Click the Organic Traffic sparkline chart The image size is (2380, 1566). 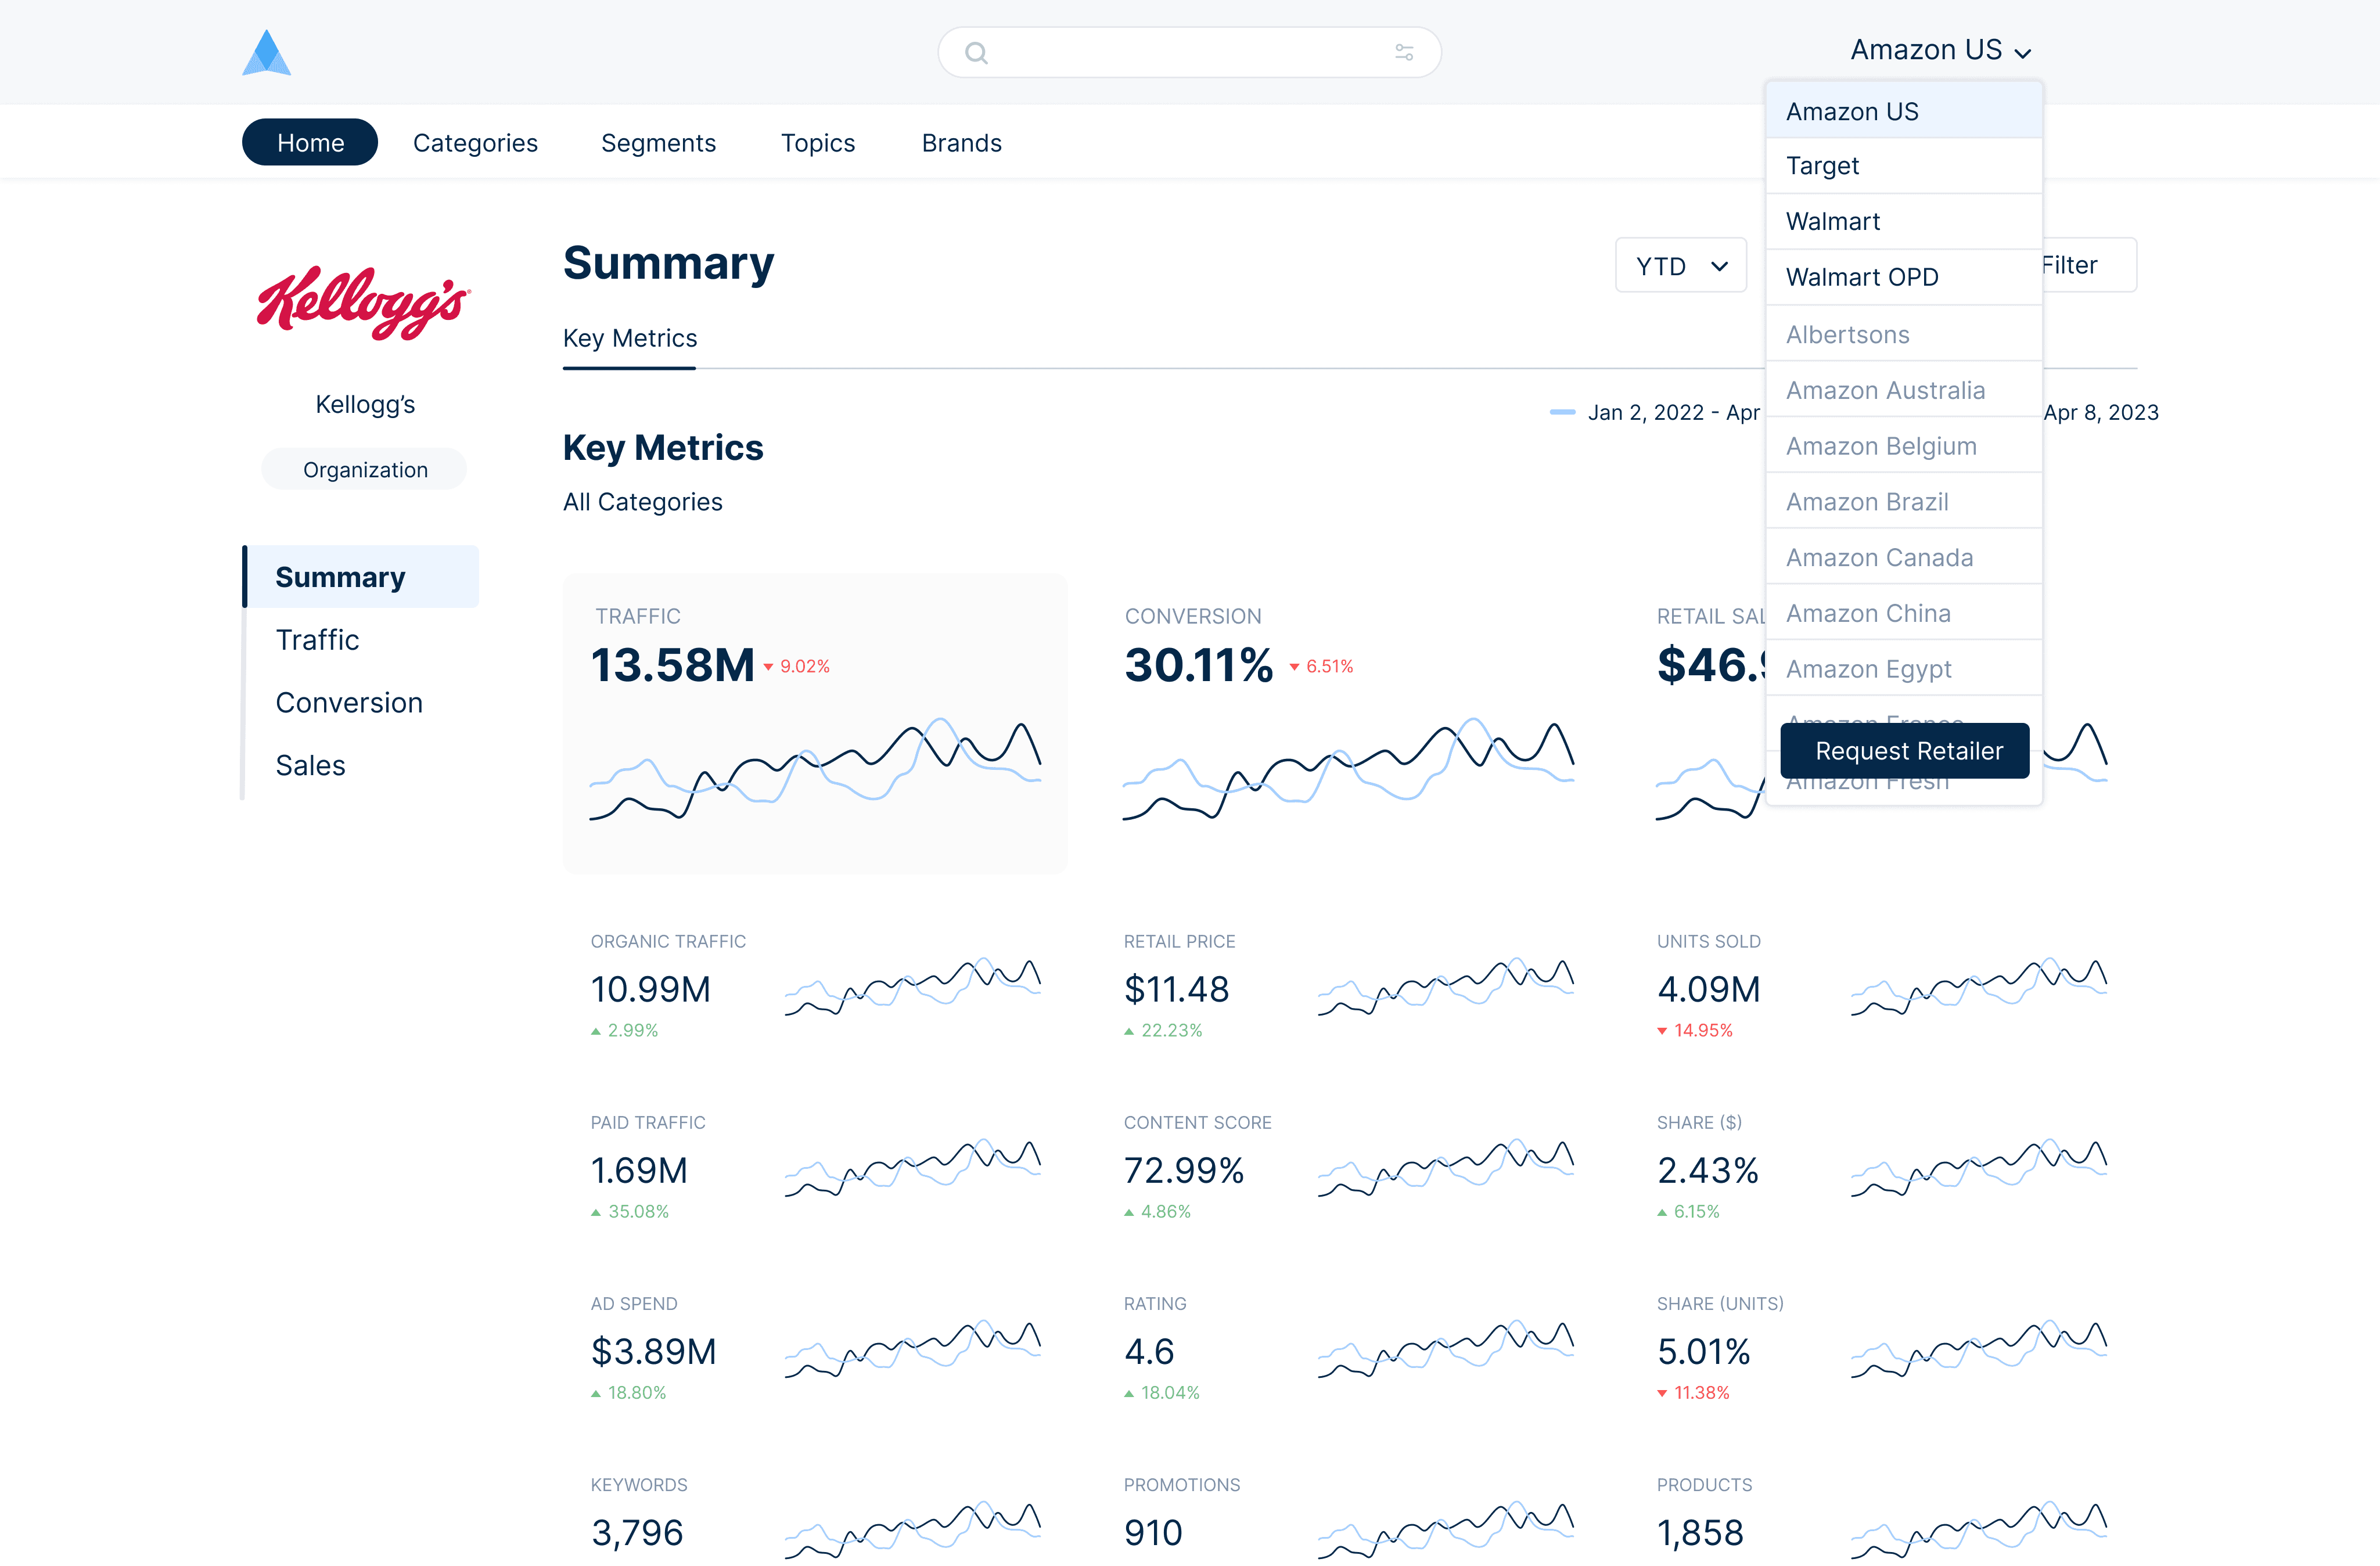pyautogui.click(x=912, y=987)
